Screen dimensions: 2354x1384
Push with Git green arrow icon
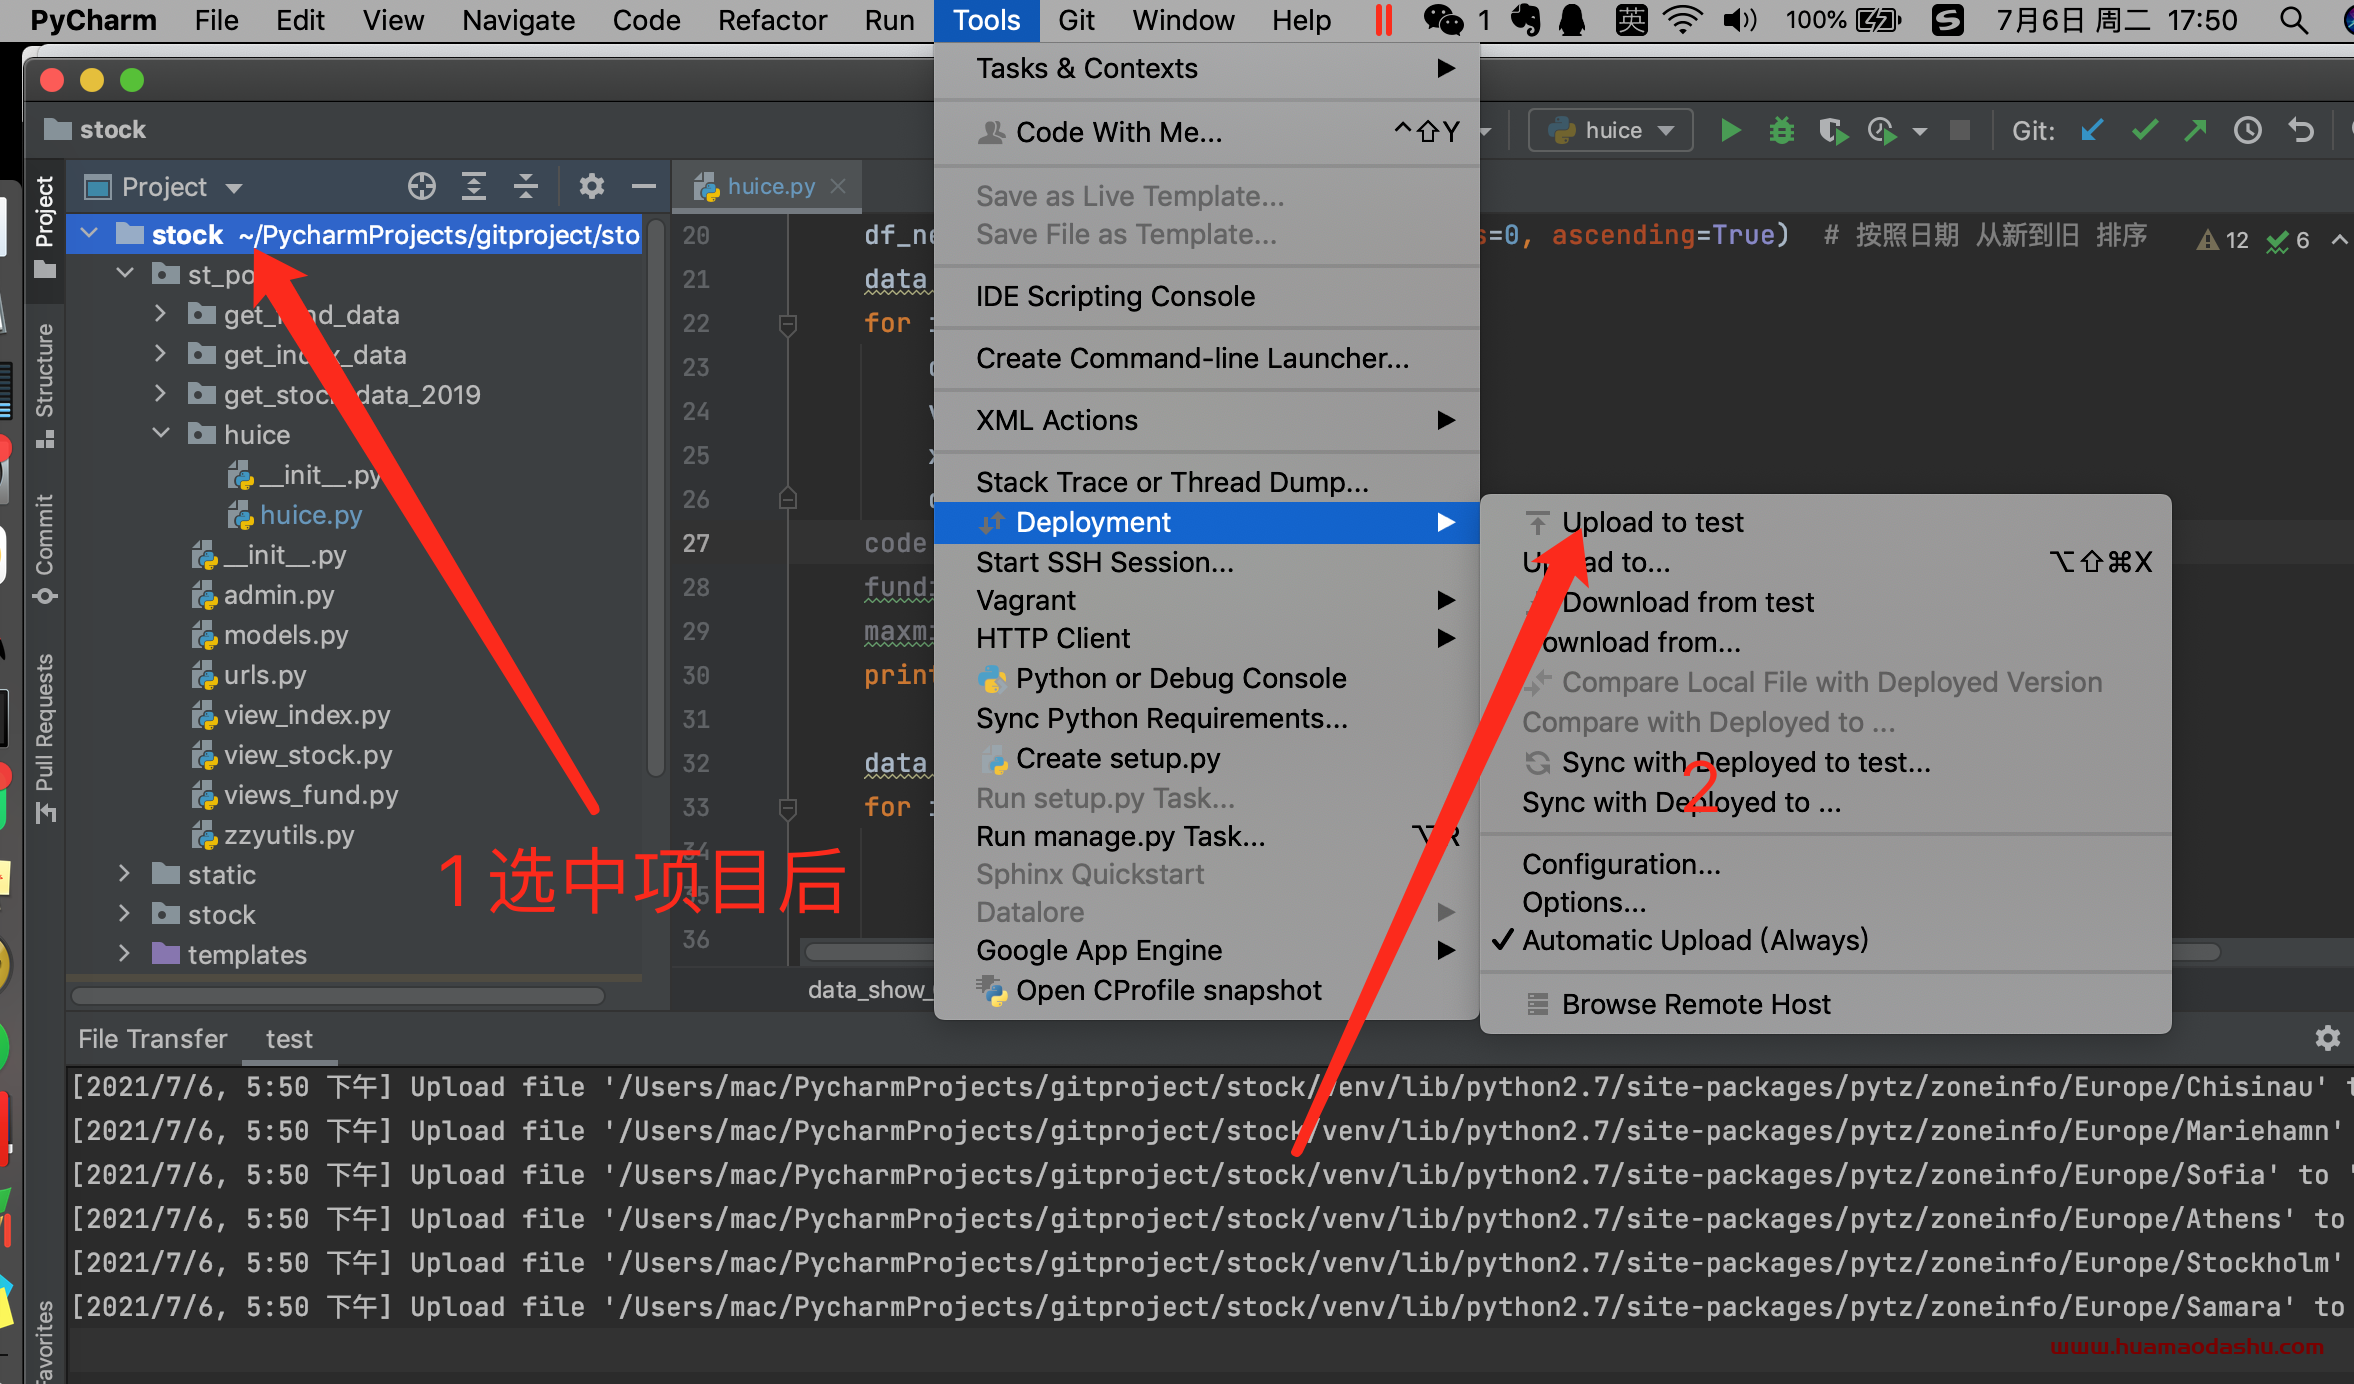[x=2196, y=131]
